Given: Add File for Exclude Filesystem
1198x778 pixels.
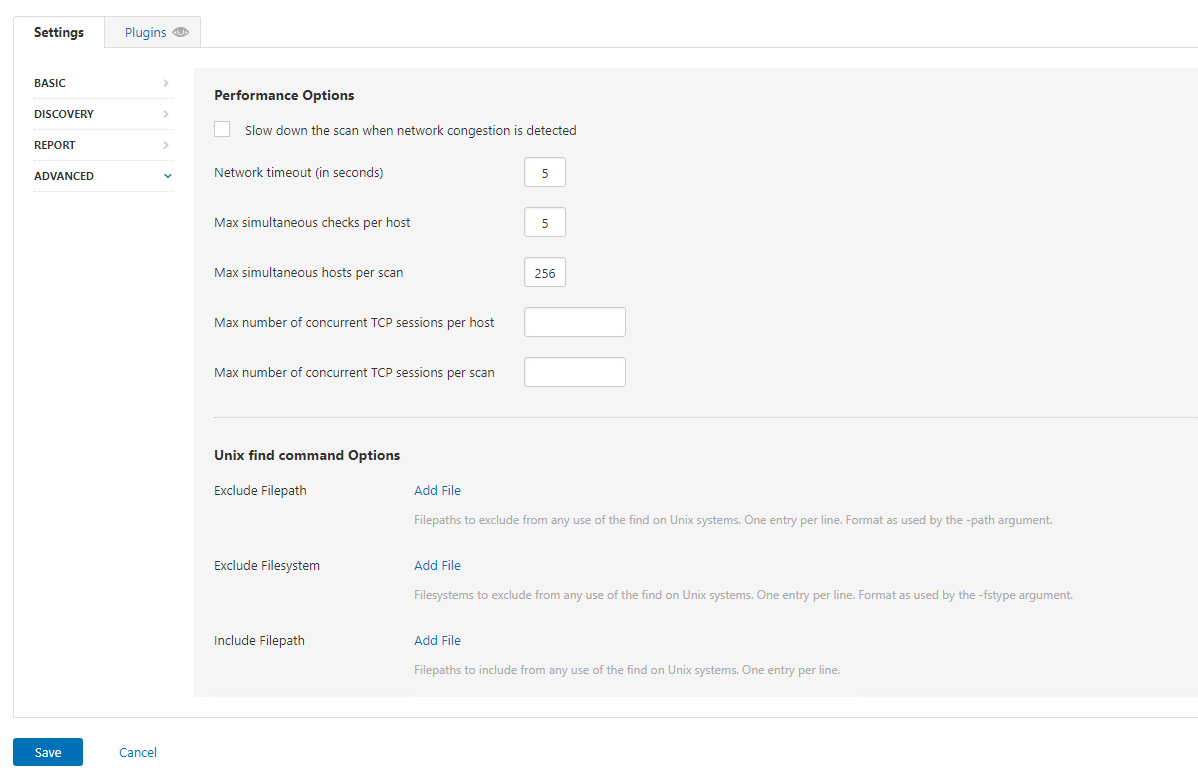Looking at the screenshot, I should tap(437, 566).
